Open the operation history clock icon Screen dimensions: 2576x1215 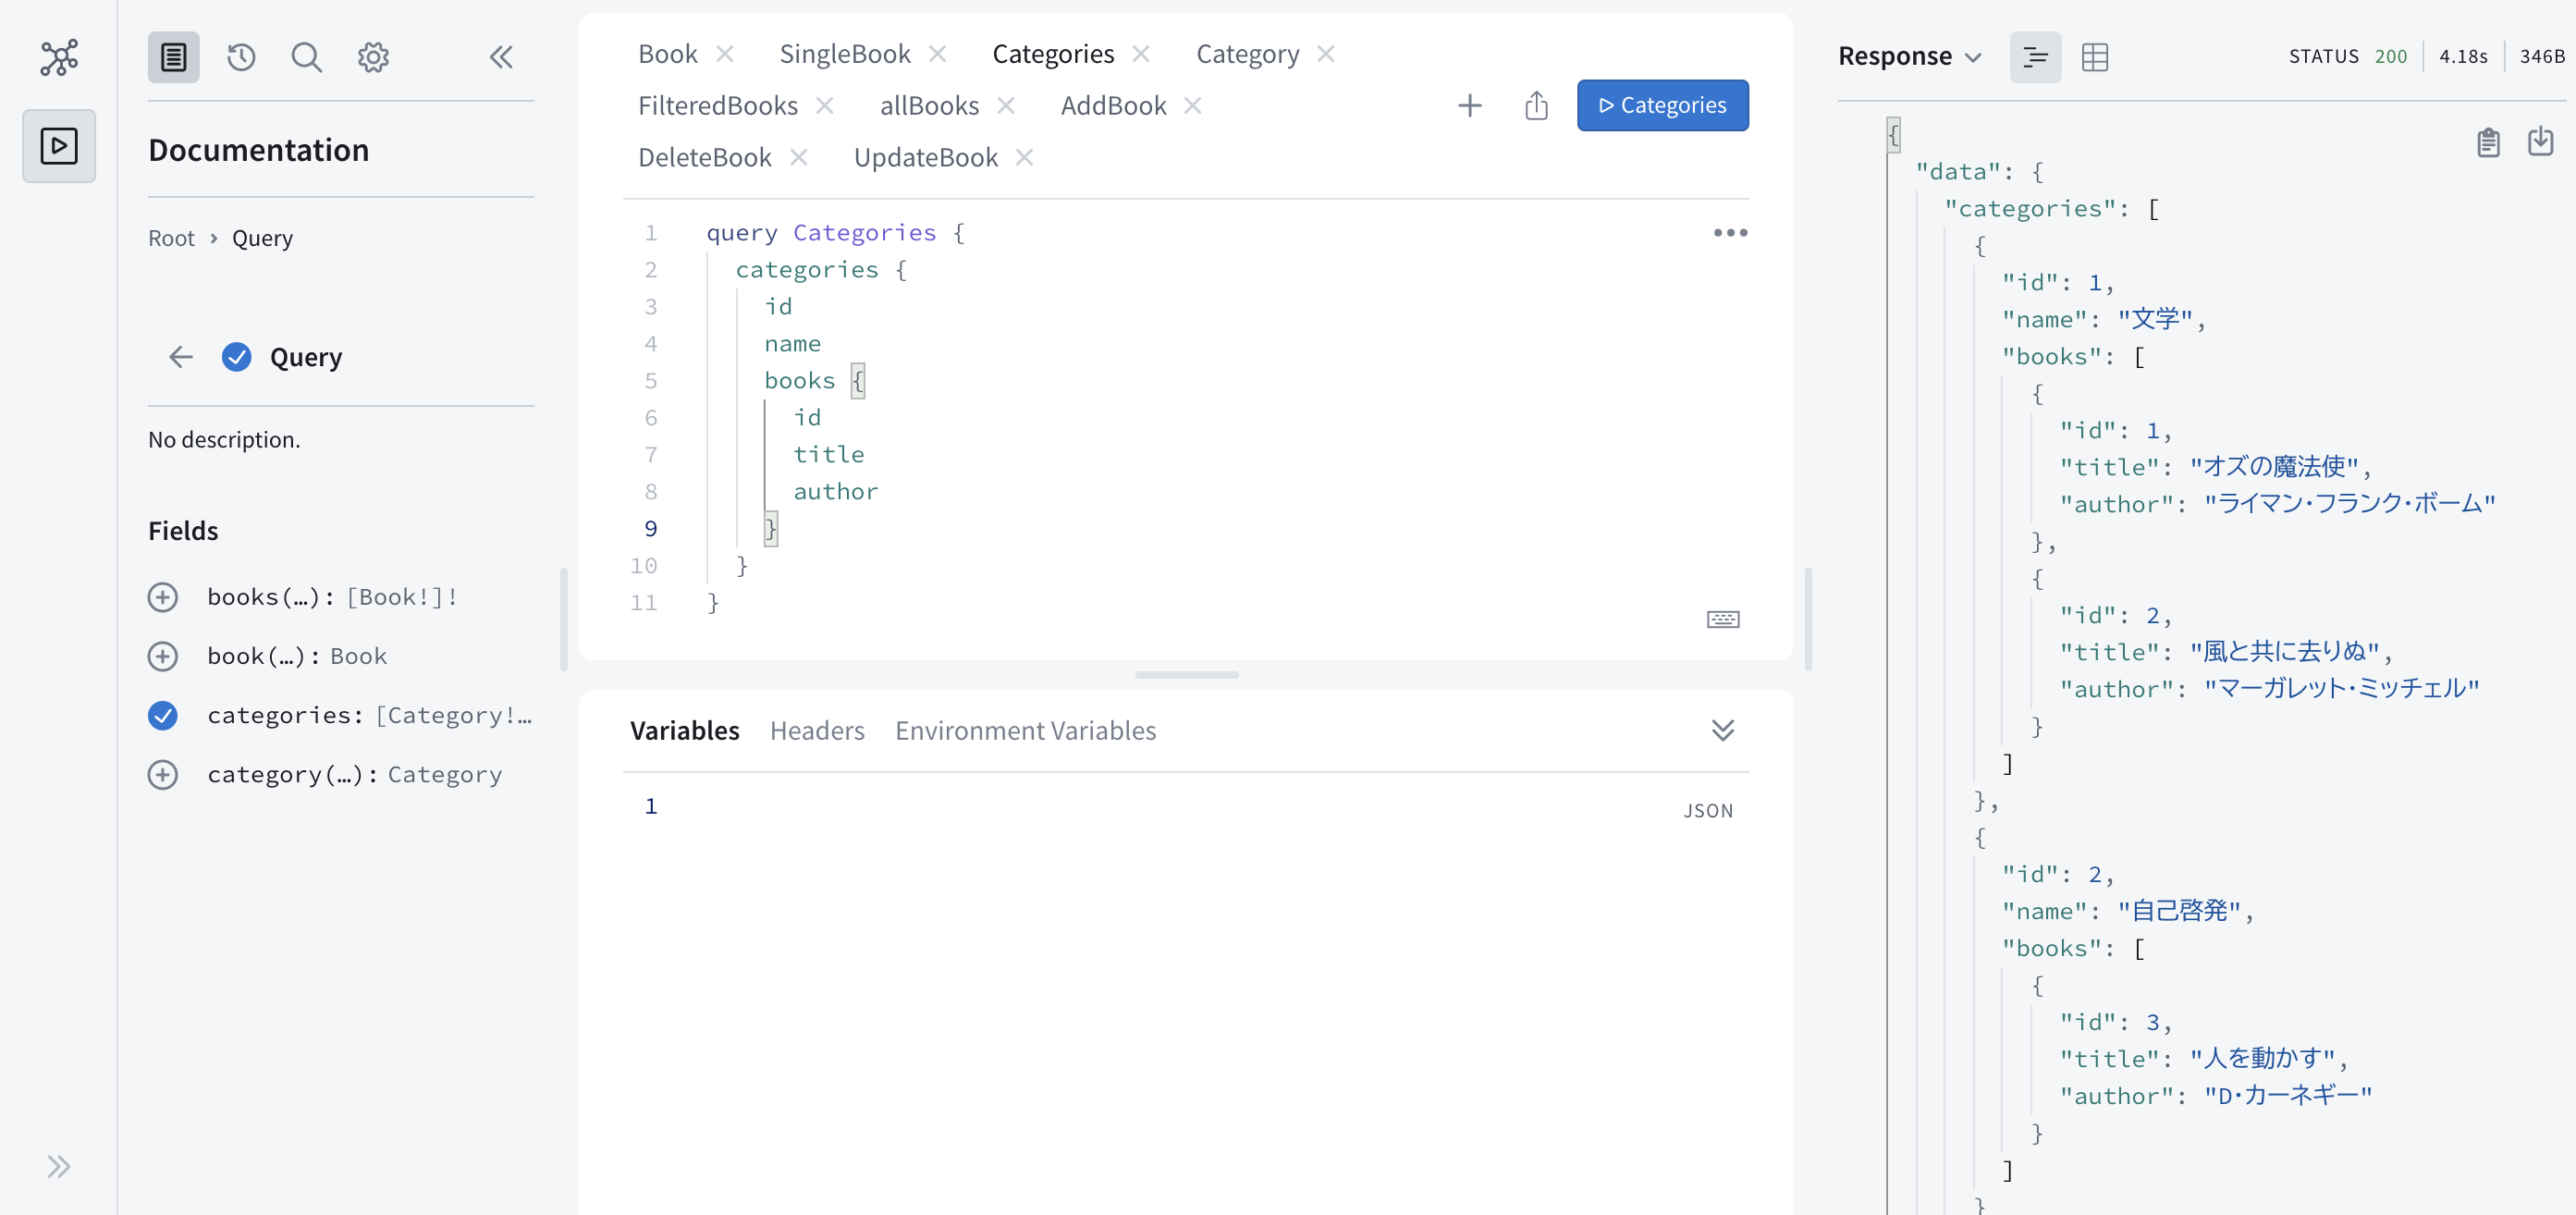click(241, 57)
